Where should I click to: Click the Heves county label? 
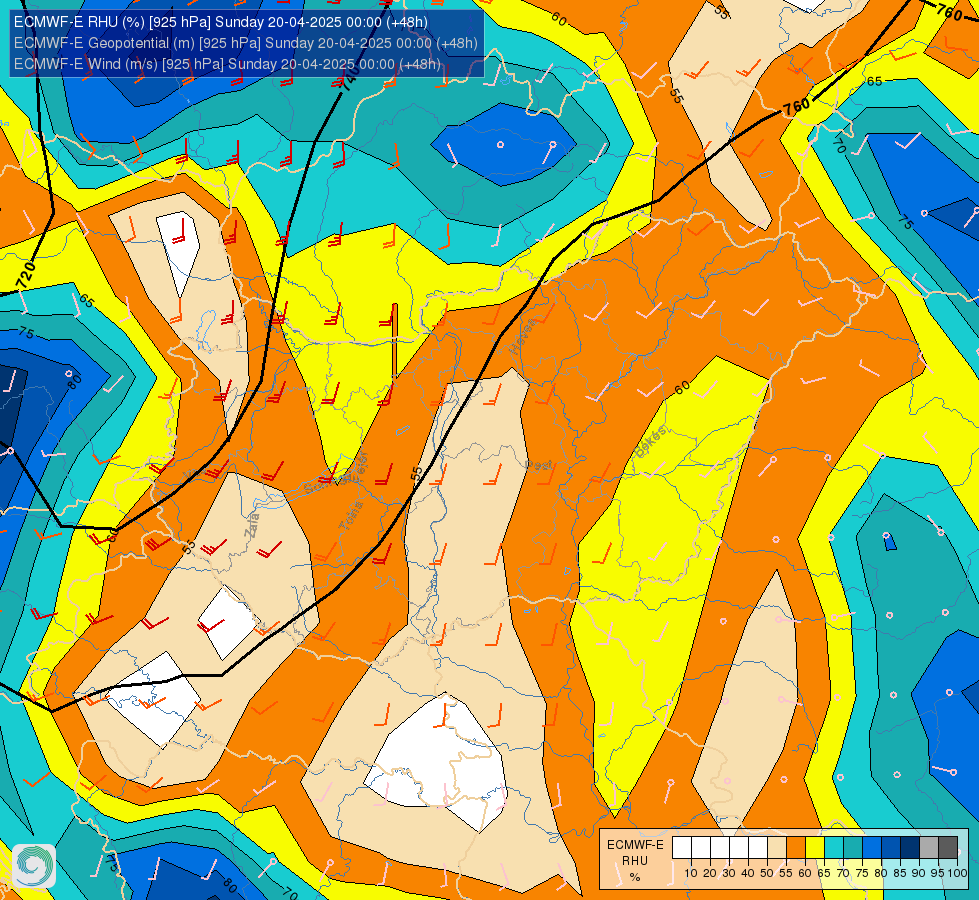tap(523, 337)
